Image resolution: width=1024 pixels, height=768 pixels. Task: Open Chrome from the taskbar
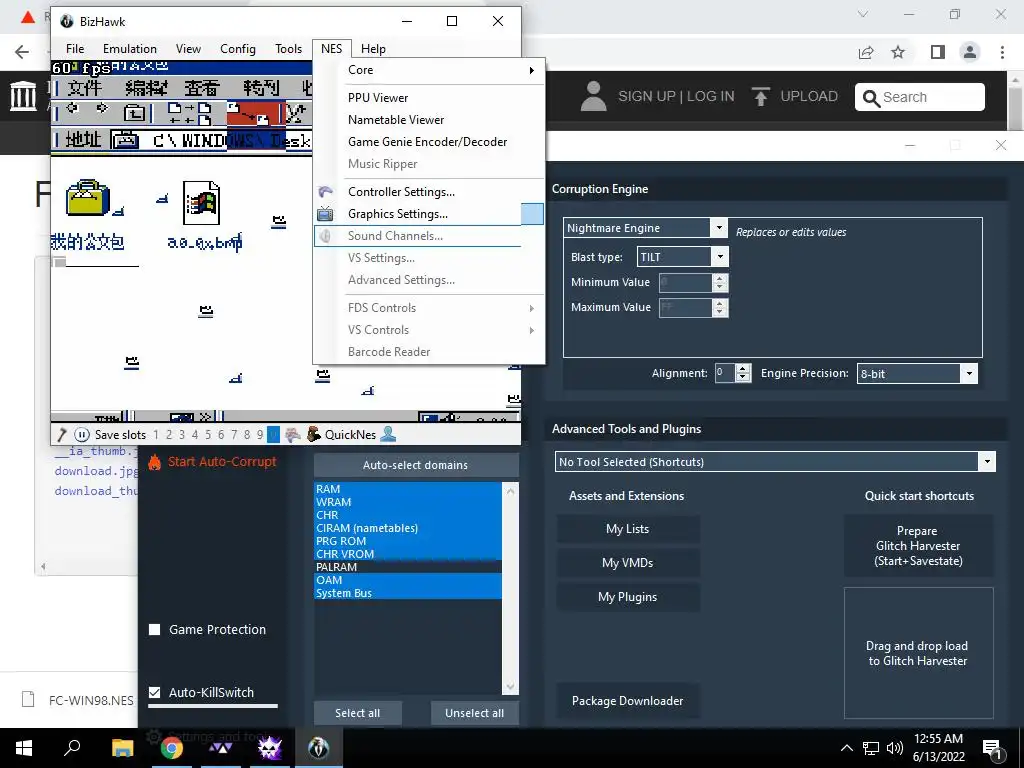[x=172, y=748]
